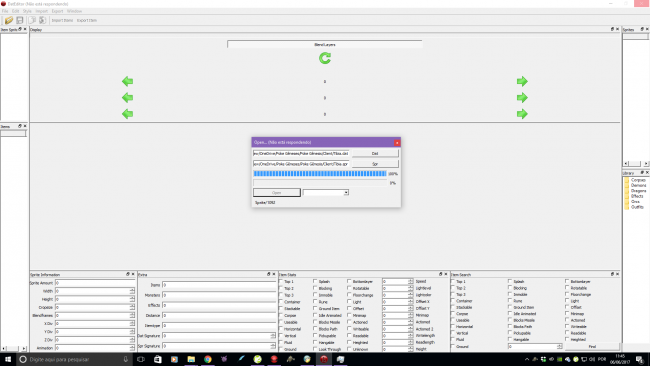Click the top green left arrow
The height and width of the screenshot is (366, 650).
[x=128, y=81]
